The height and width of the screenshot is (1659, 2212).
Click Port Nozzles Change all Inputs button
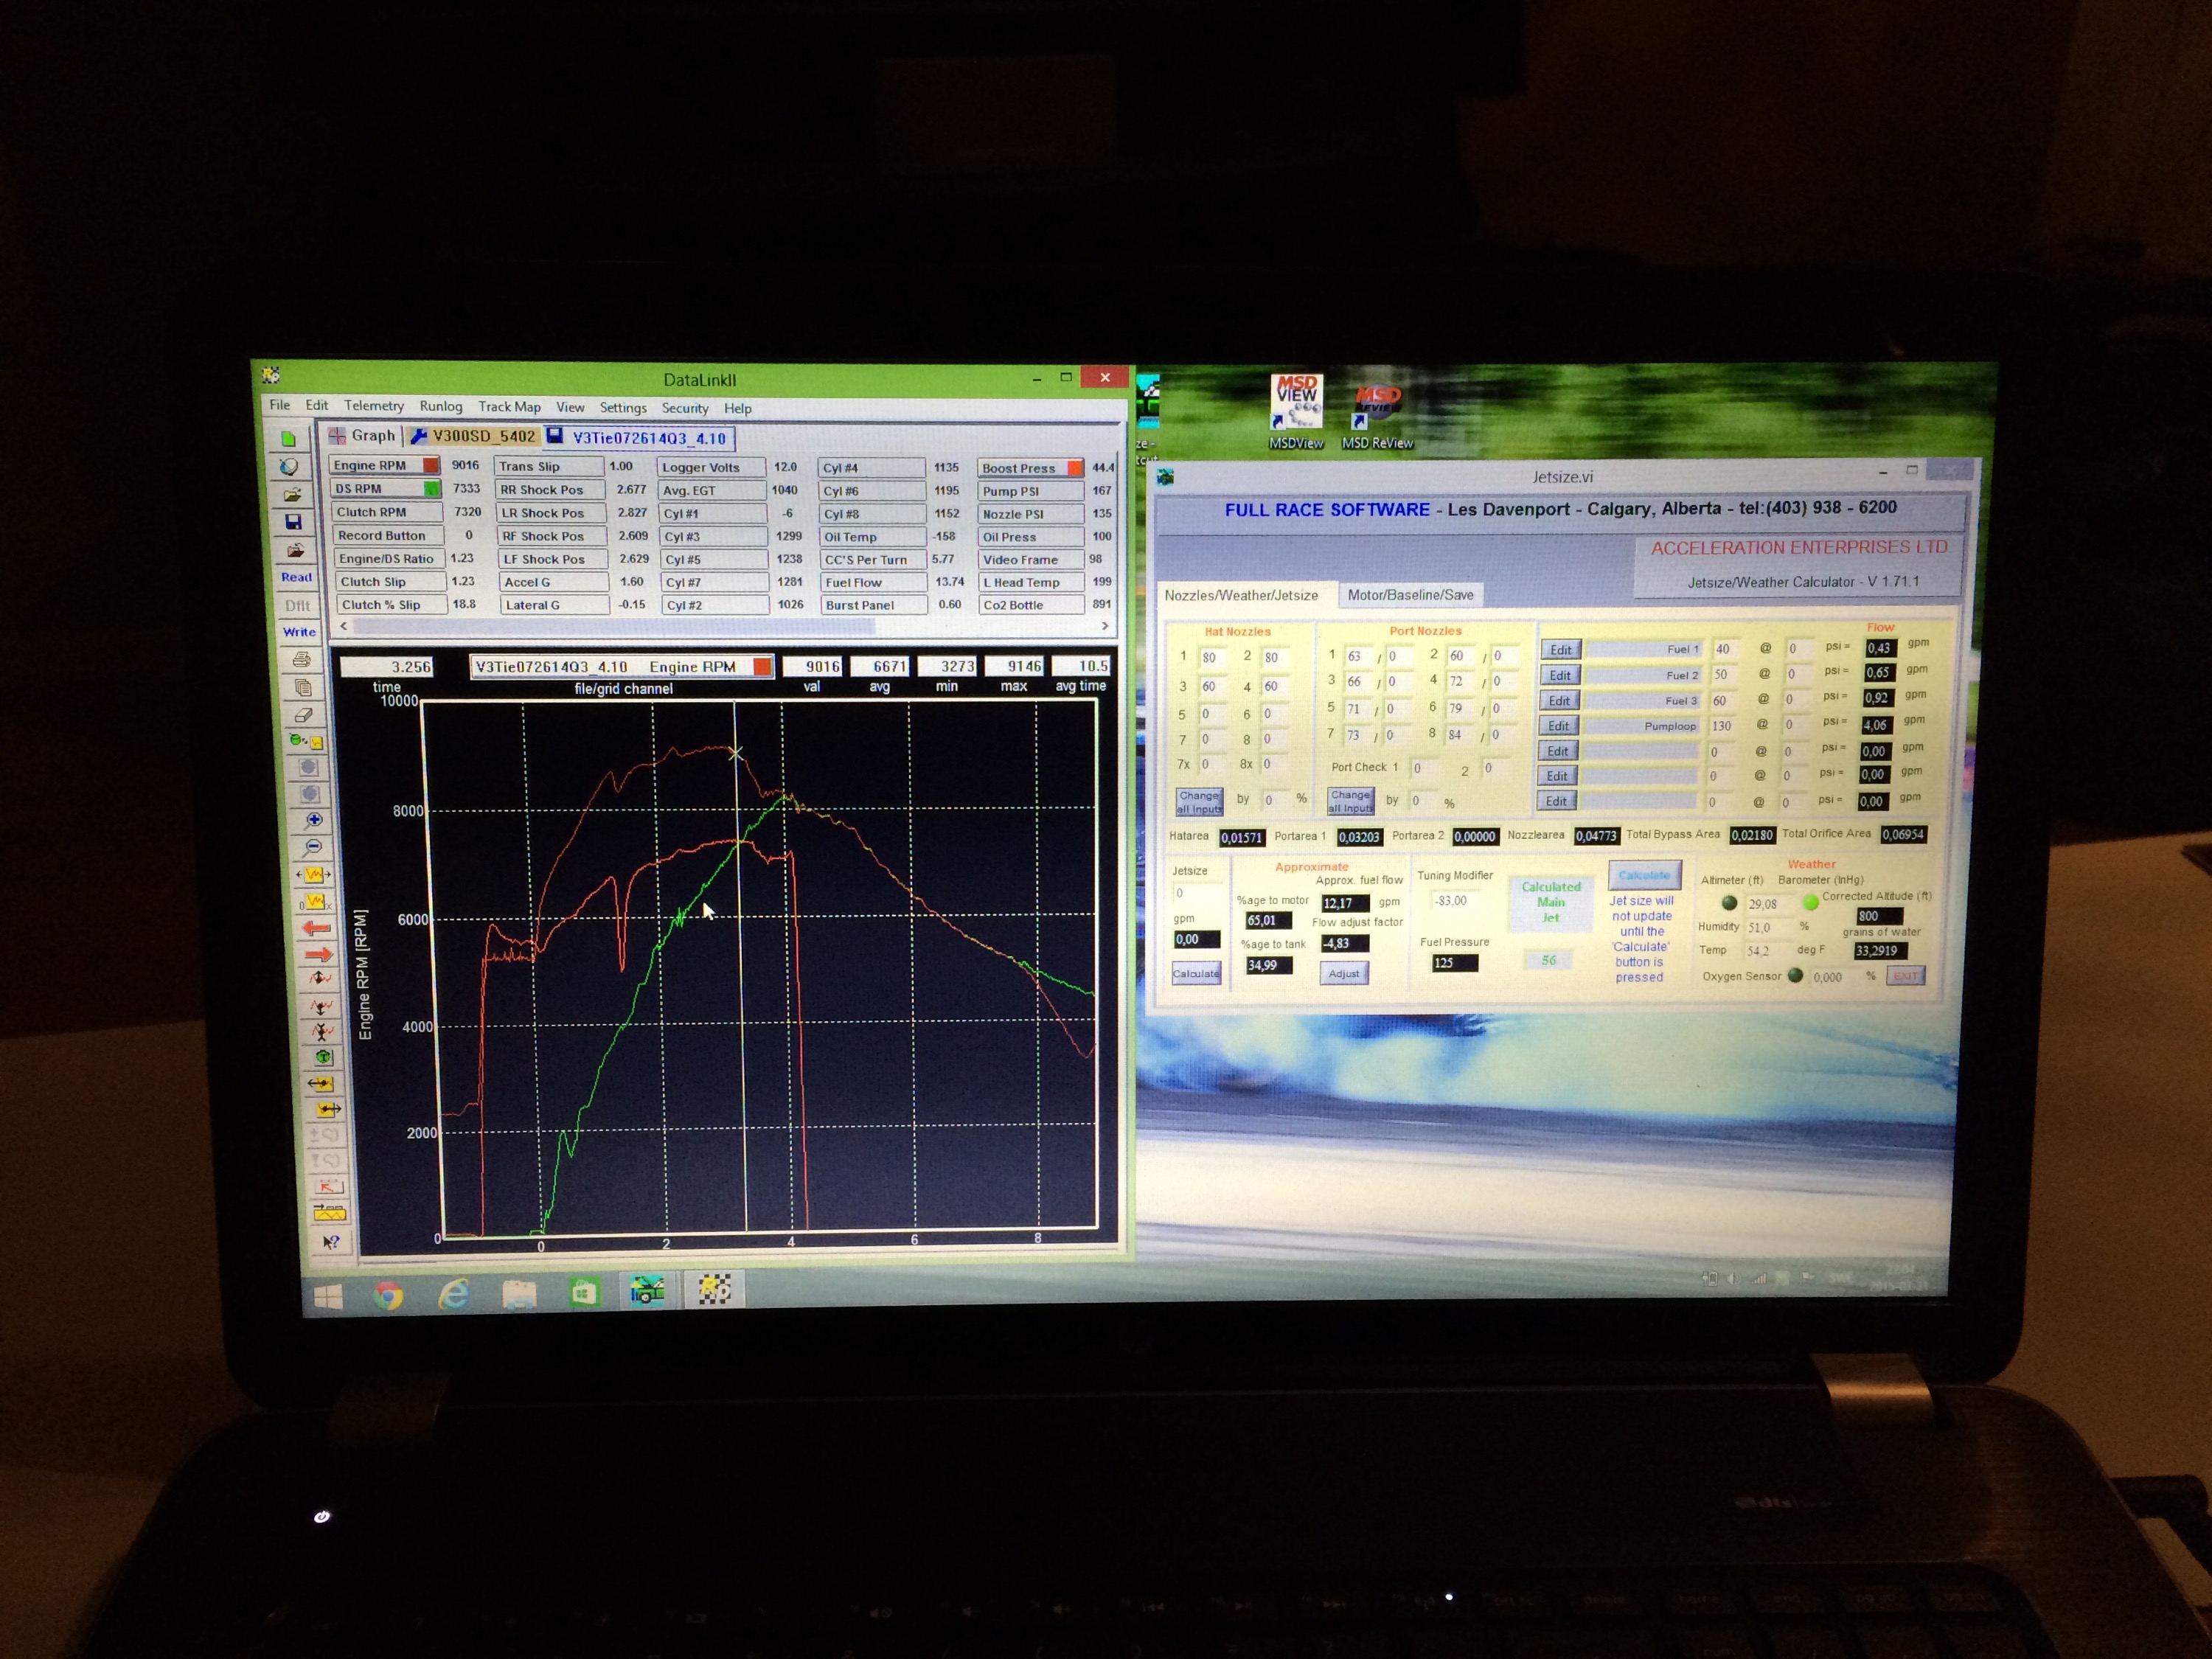click(1350, 801)
